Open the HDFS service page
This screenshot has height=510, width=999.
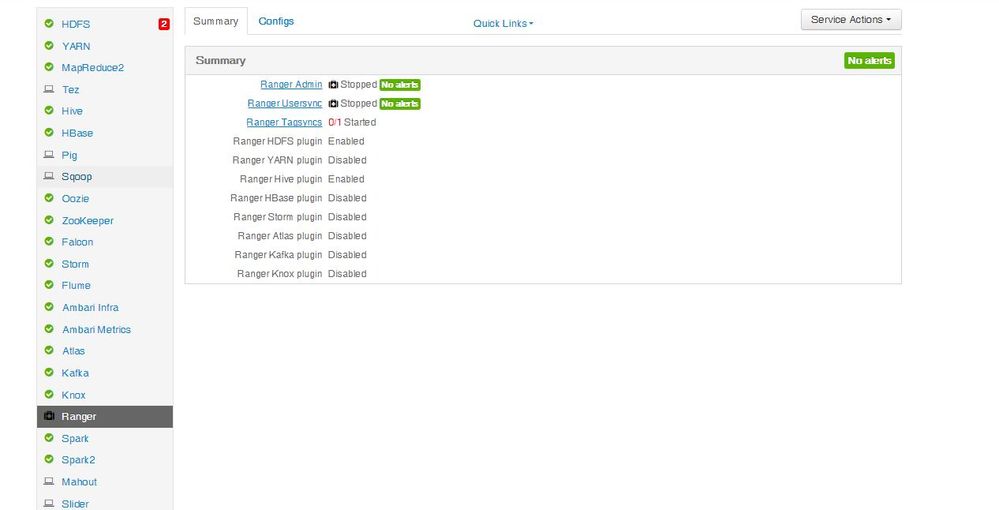pyautogui.click(x=76, y=24)
